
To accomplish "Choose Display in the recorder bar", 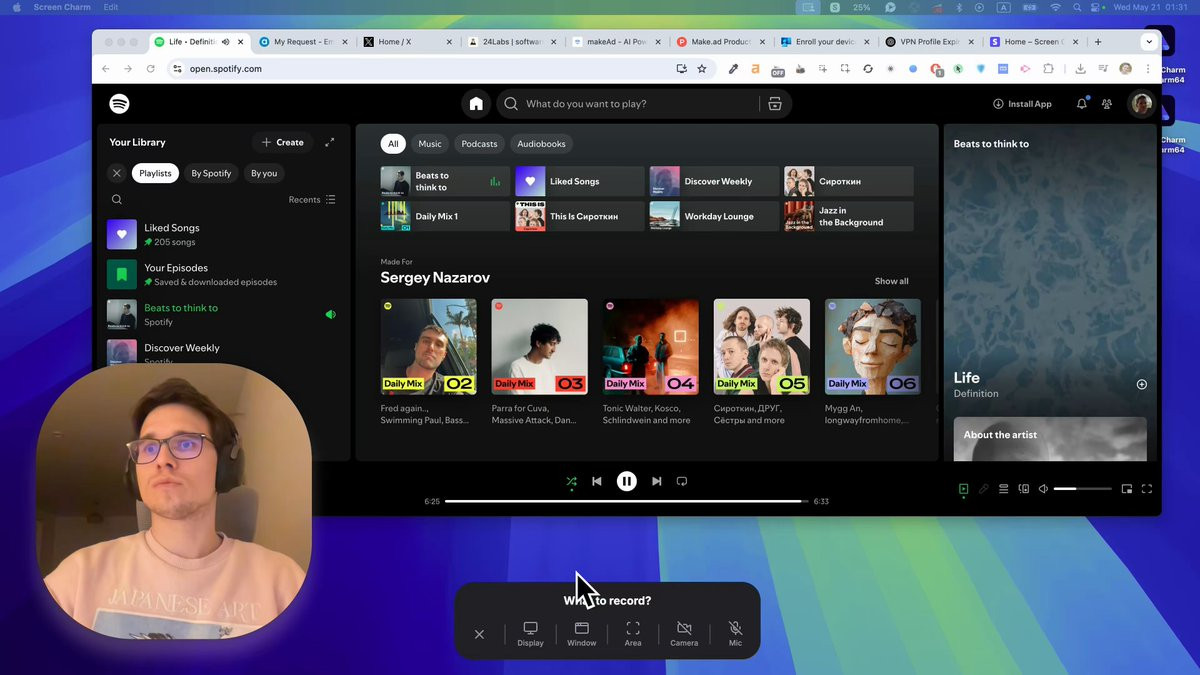I will pyautogui.click(x=531, y=634).
